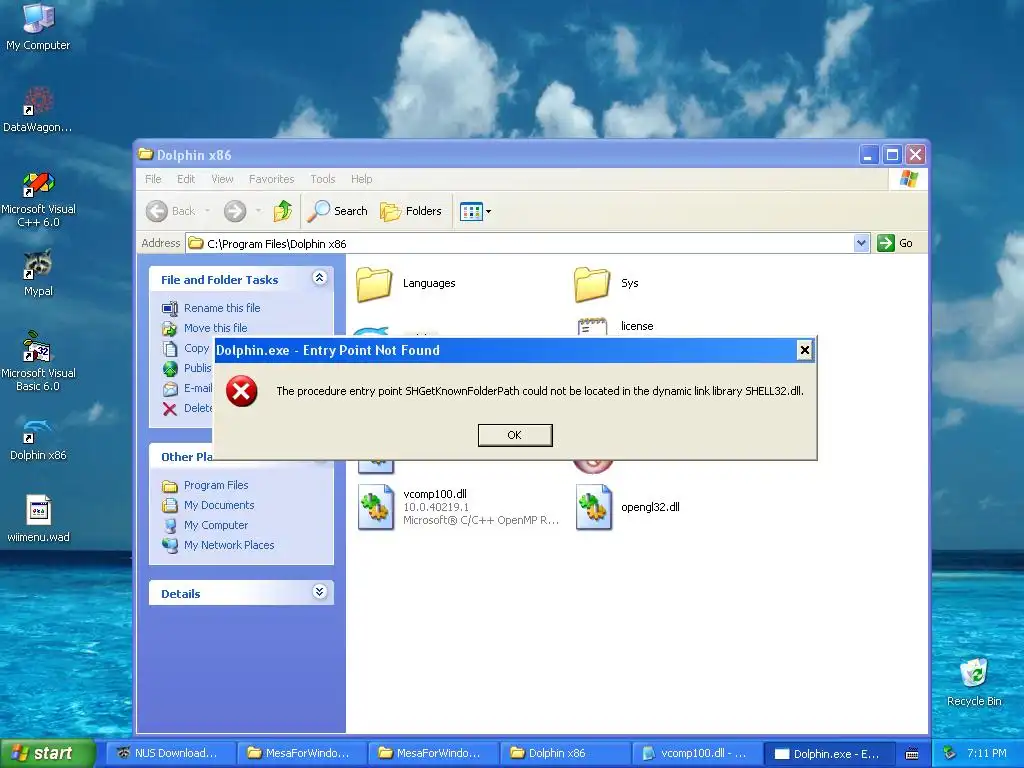
Task: Open the View menu
Action: pos(222,179)
